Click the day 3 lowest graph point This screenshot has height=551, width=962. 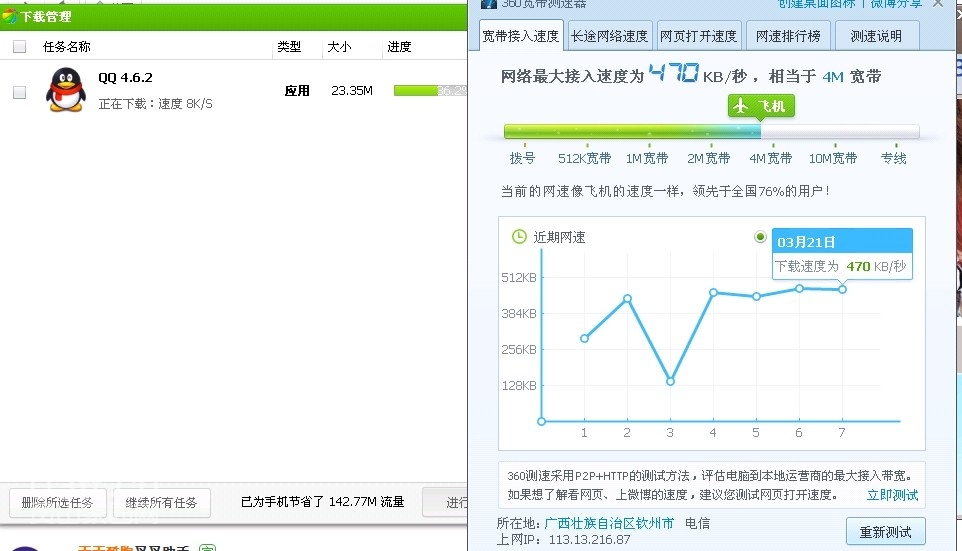point(670,381)
